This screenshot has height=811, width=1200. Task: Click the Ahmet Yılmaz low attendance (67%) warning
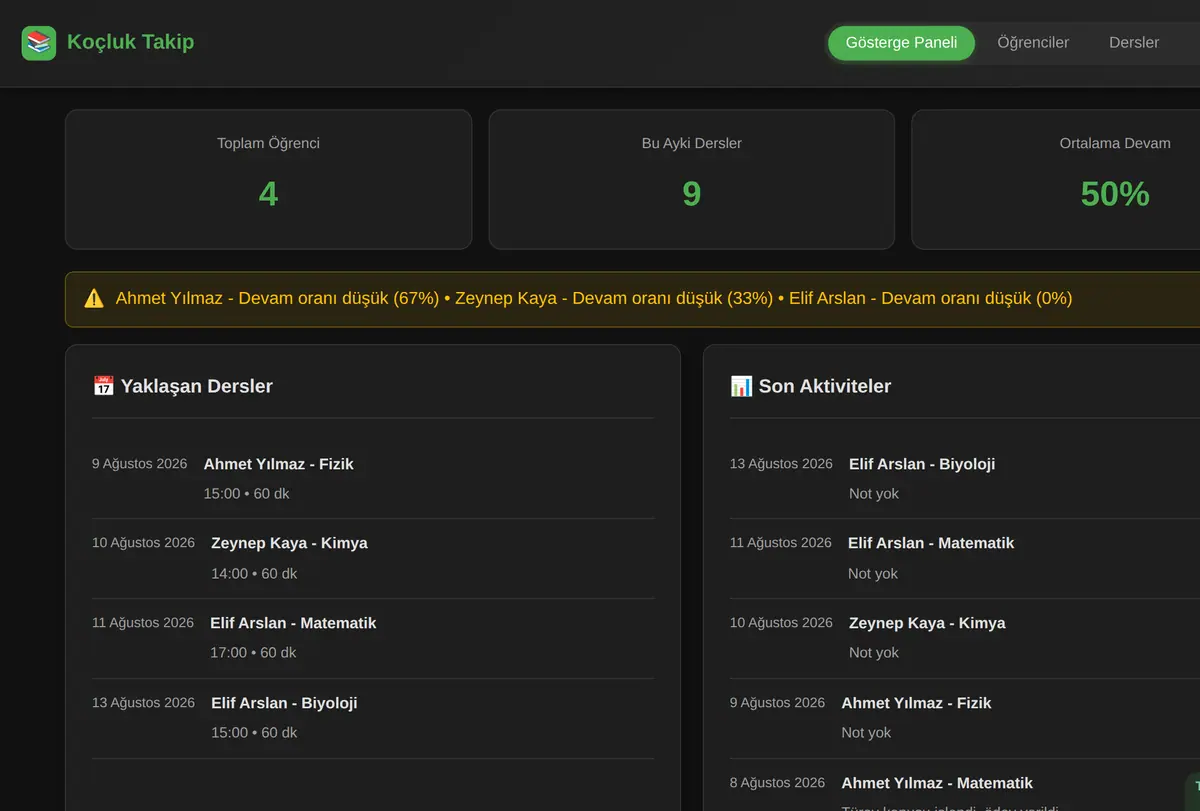click(x=277, y=298)
